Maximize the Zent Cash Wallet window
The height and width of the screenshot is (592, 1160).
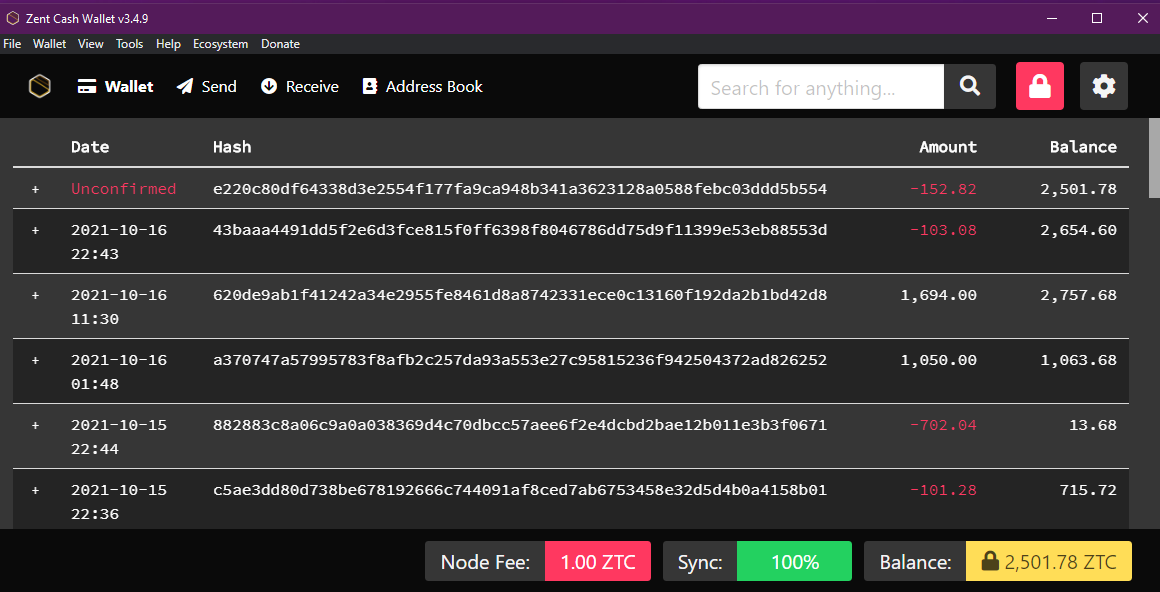(1097, 18)
